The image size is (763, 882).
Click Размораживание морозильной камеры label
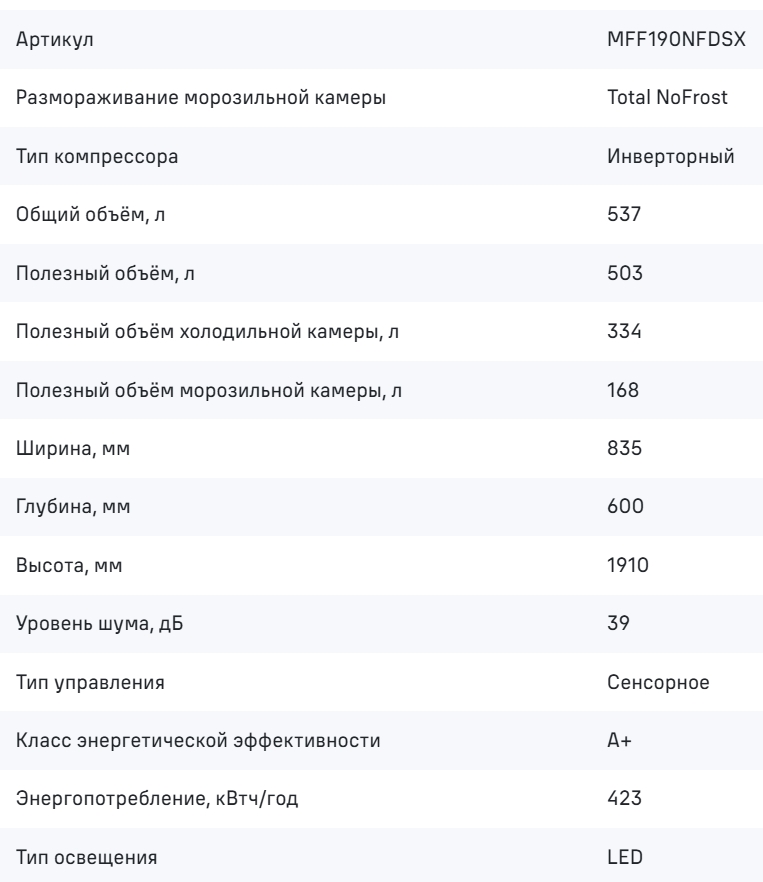(201, 98)
